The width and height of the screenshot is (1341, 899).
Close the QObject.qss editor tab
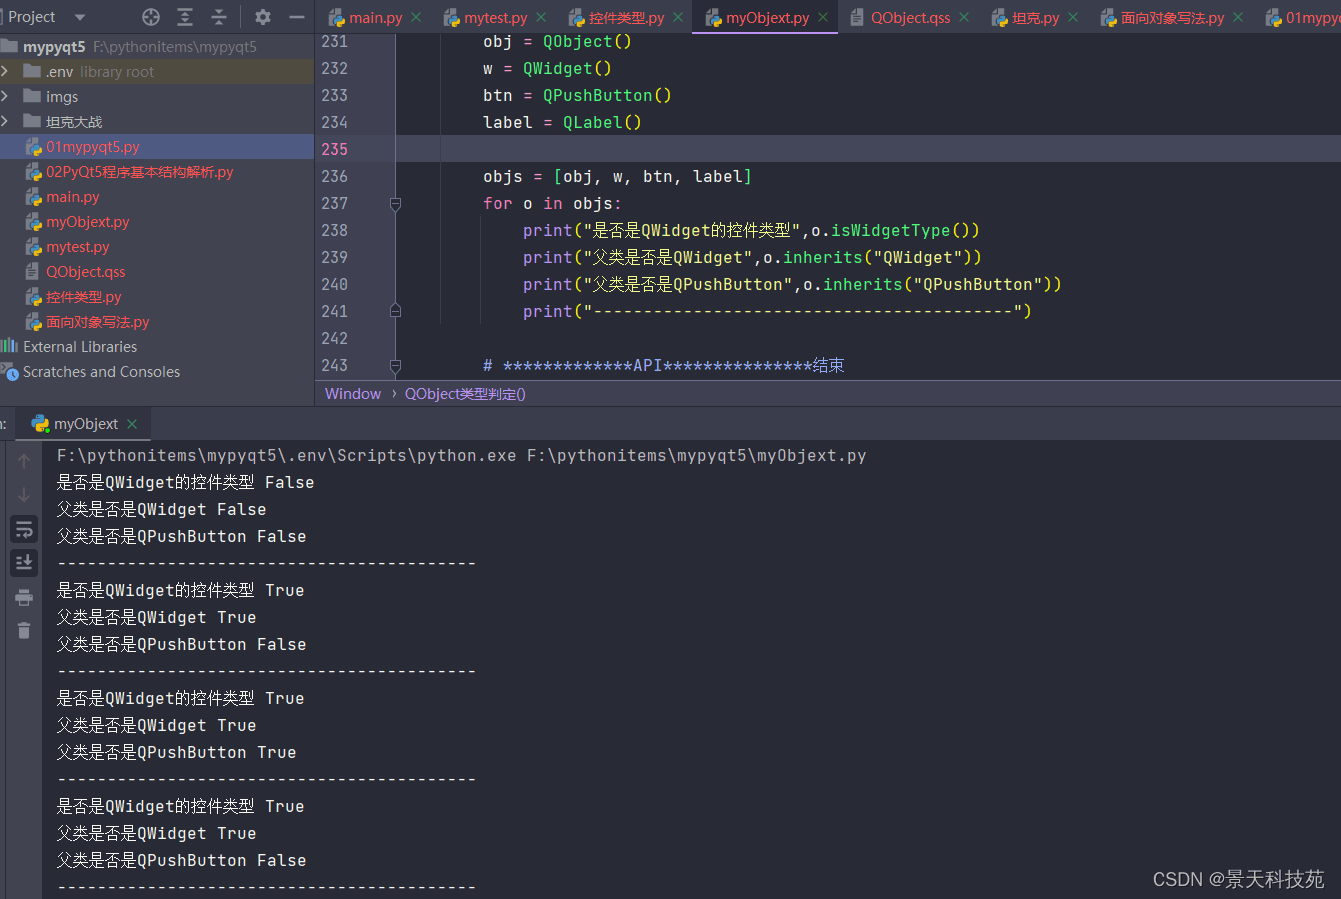click(964, 17)
